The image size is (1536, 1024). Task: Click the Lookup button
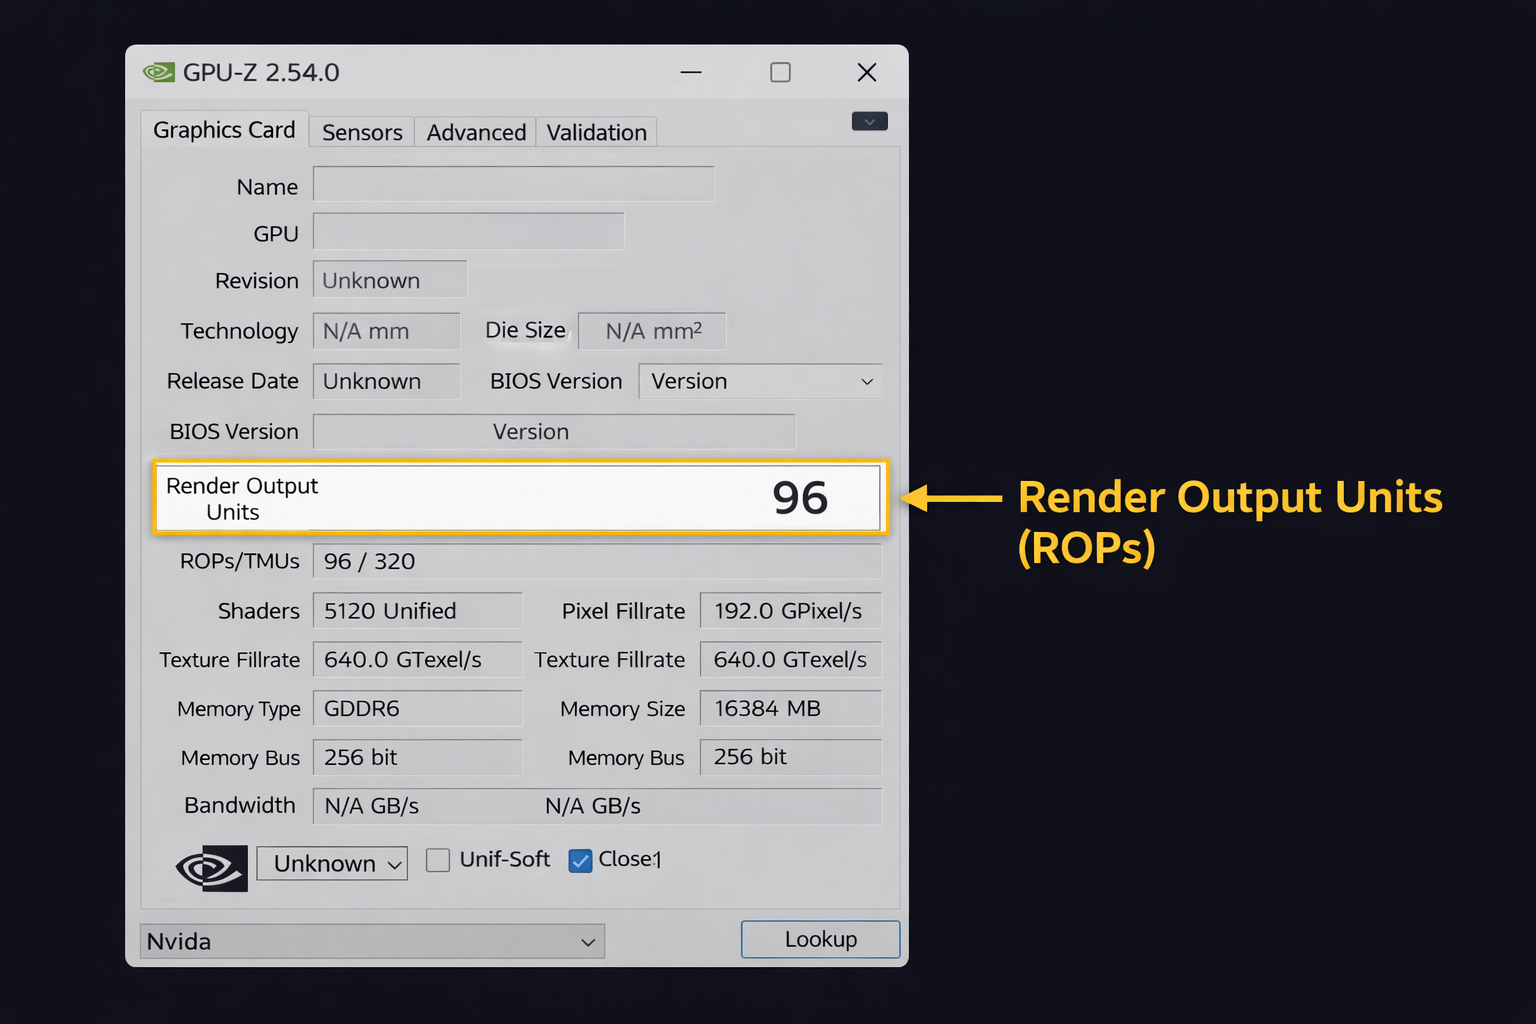point(819,939)
